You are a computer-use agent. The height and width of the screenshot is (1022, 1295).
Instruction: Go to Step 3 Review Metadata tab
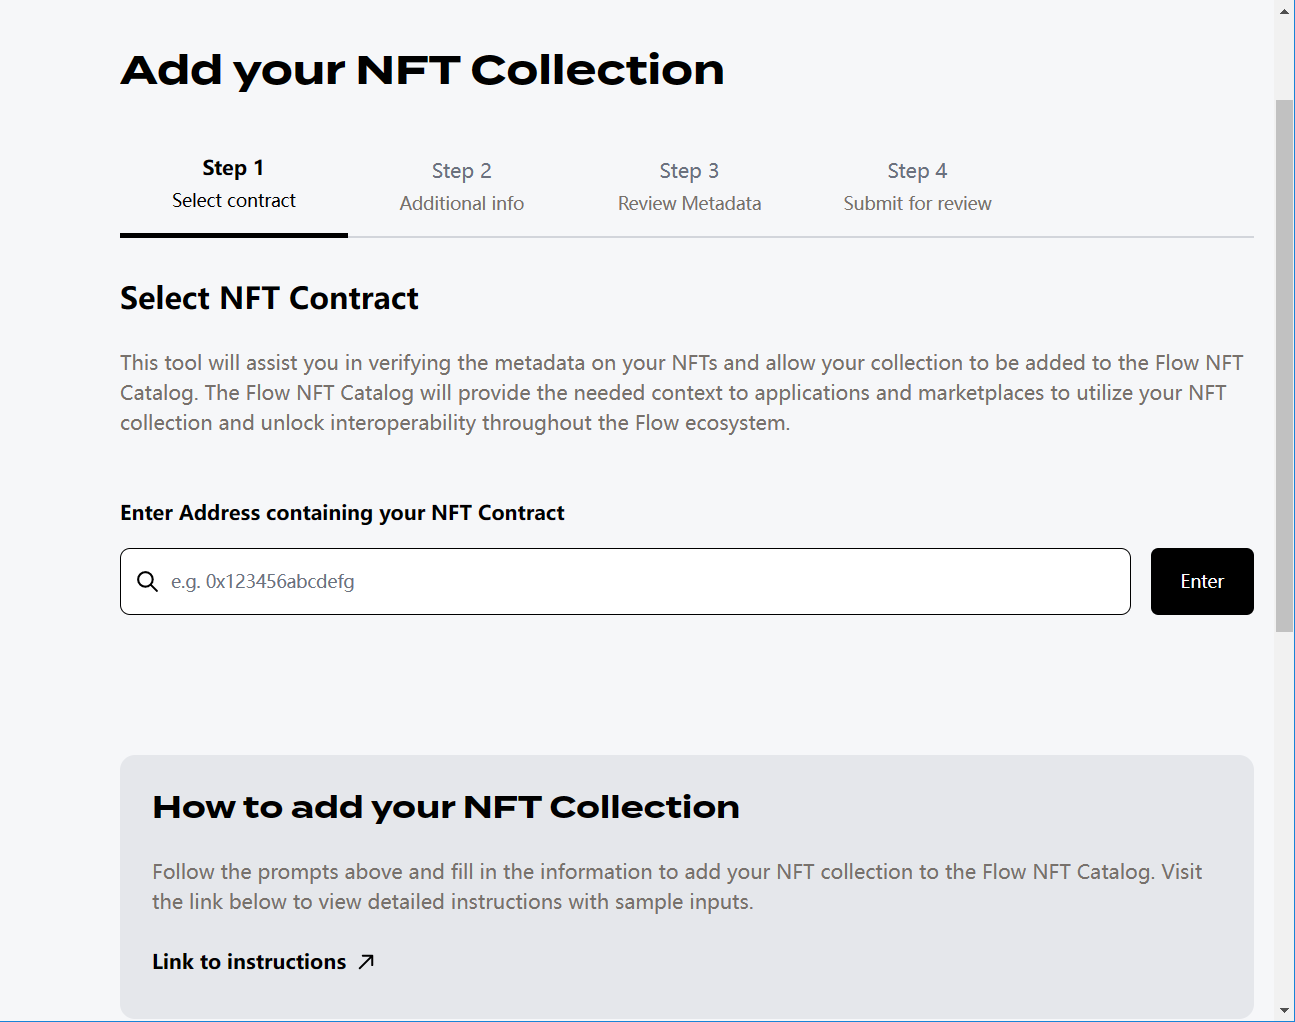point(689,187)
